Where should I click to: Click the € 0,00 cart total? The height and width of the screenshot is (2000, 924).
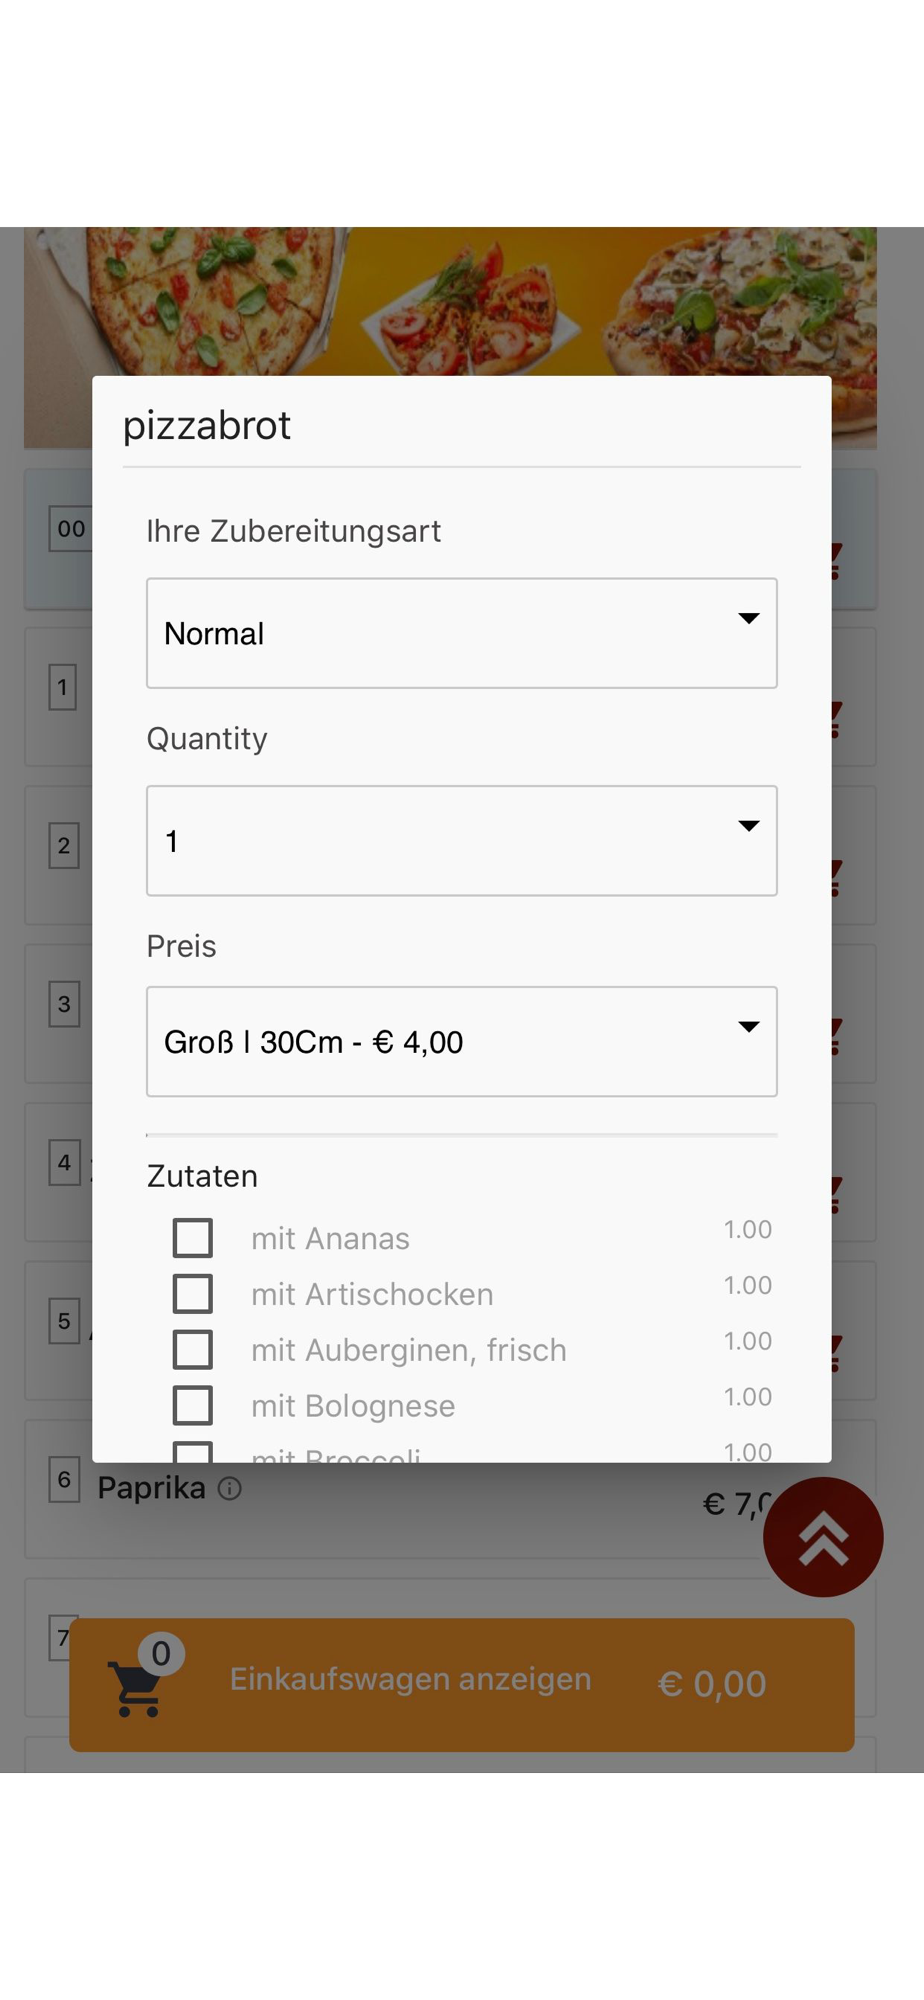click(711, 1684)
